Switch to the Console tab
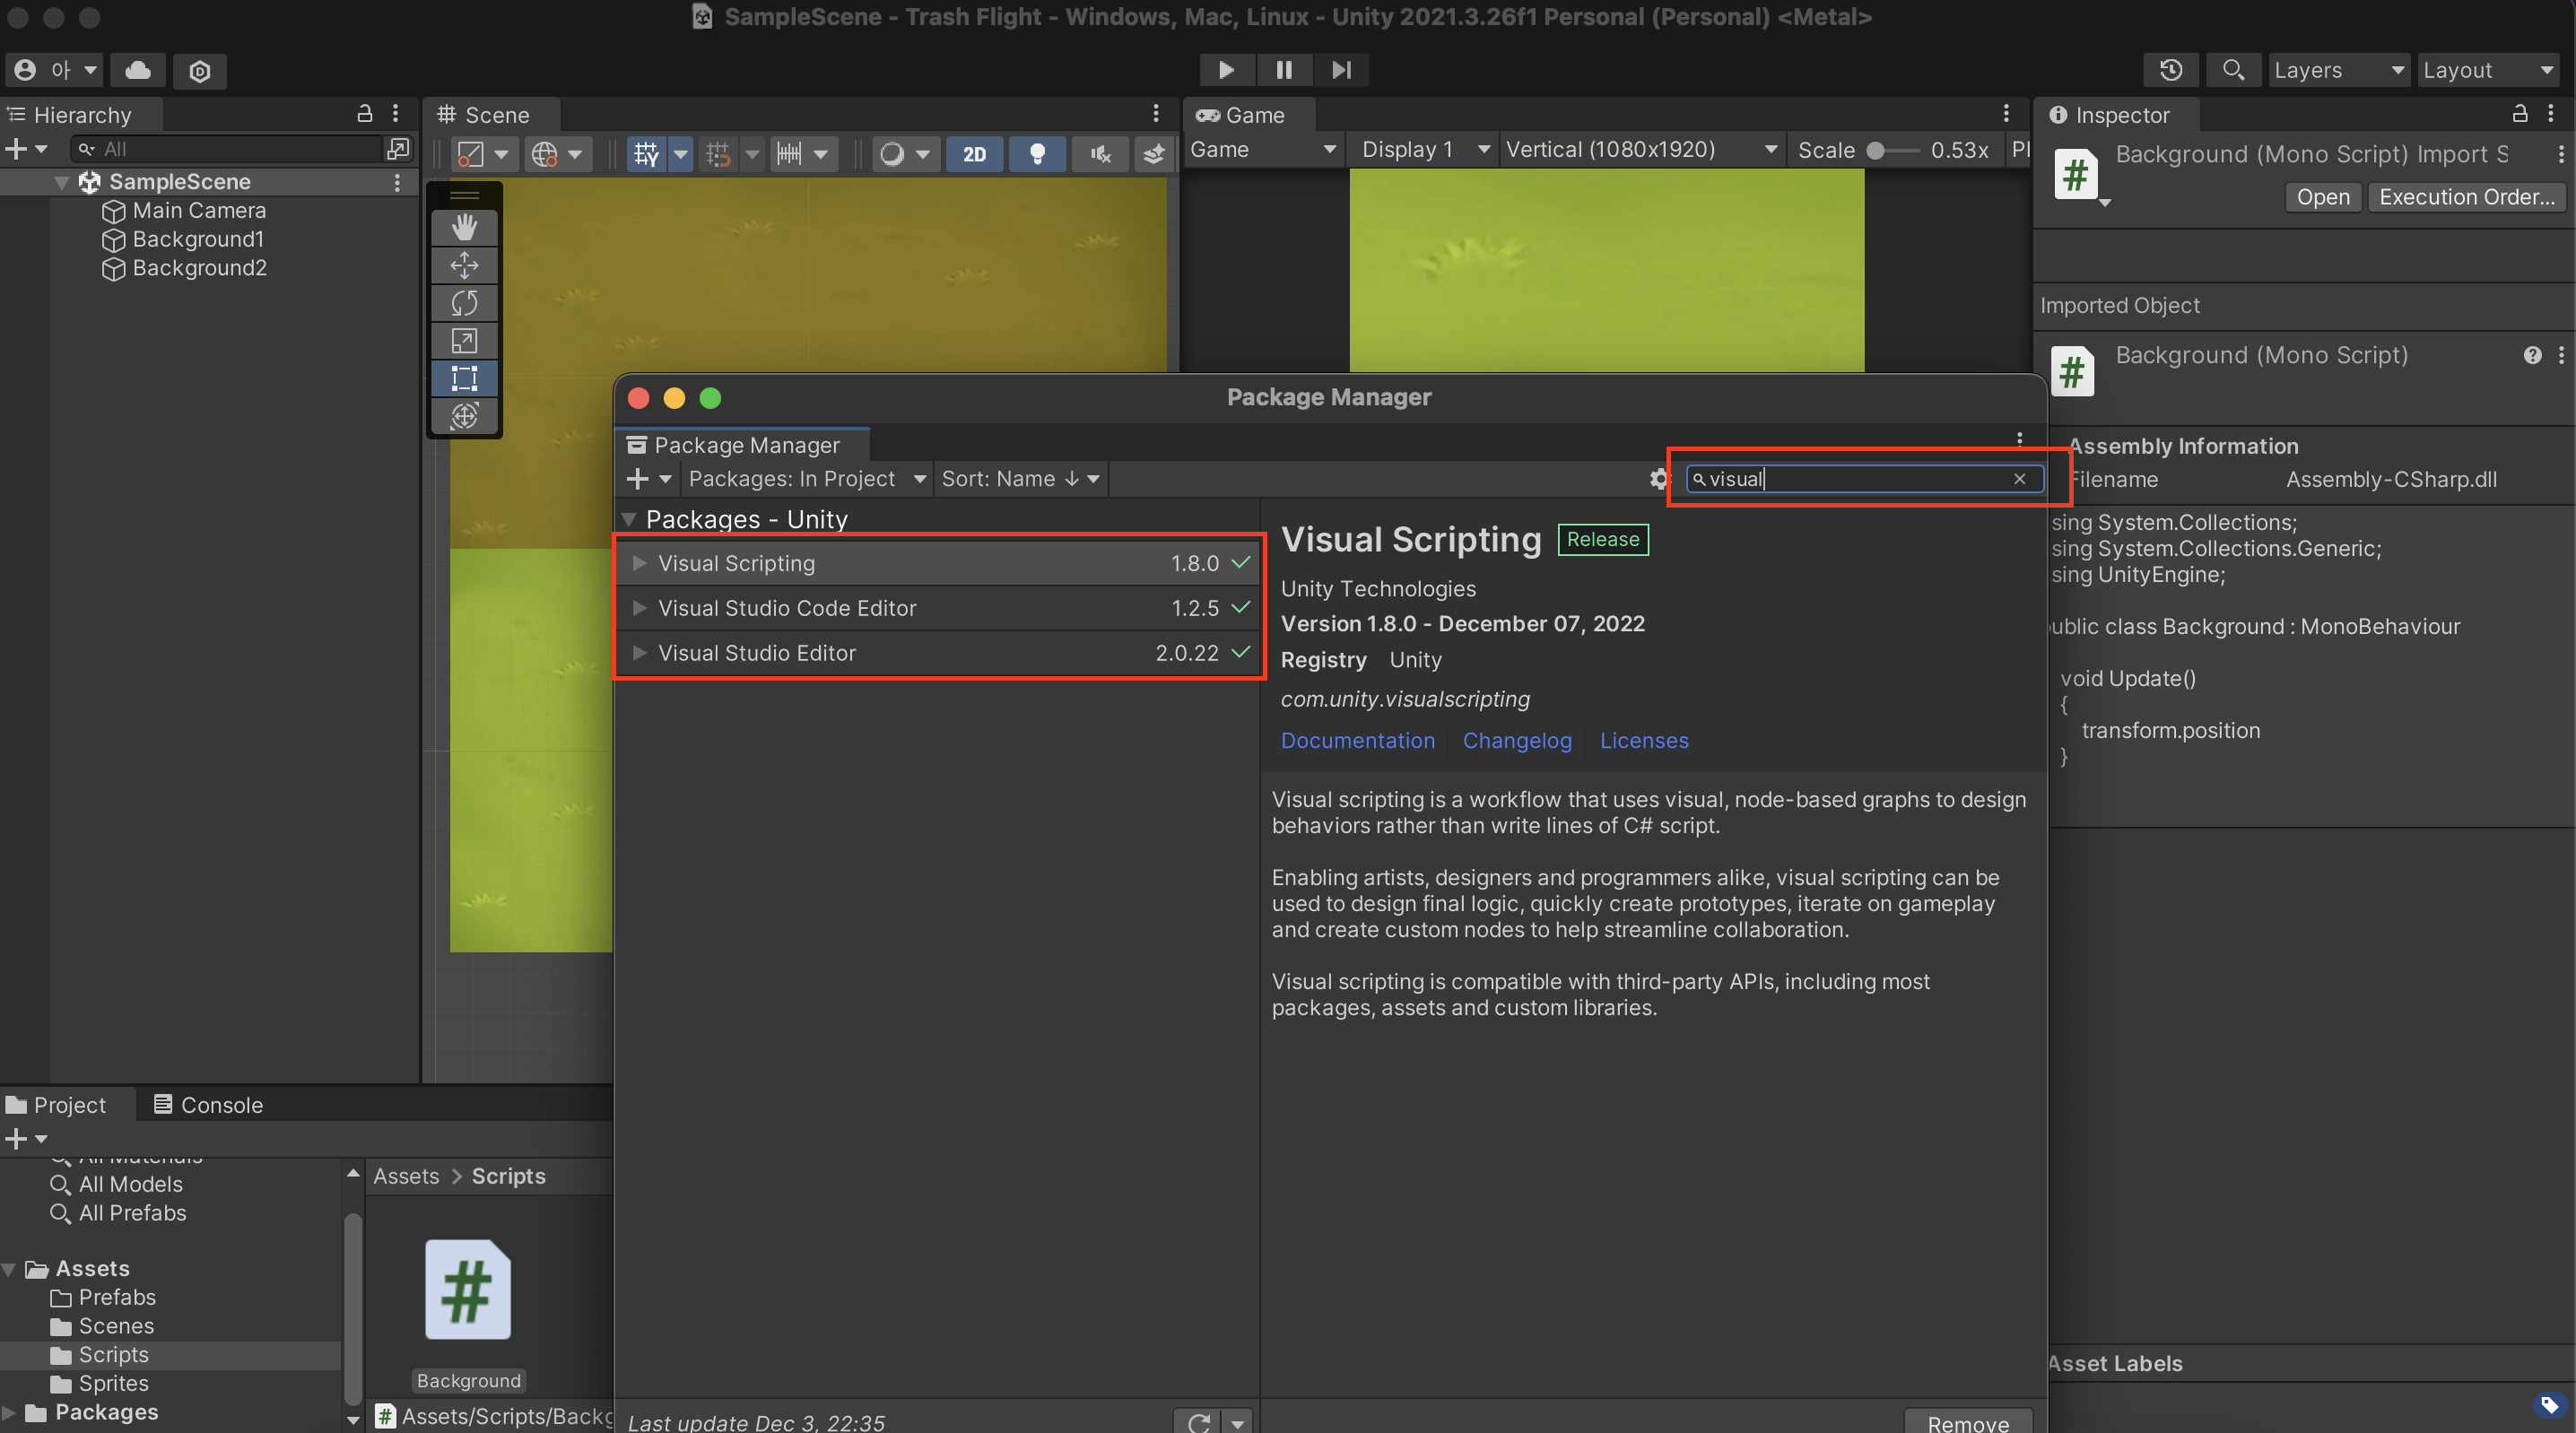2576x1433 pixels. [x=208, y=1105]
